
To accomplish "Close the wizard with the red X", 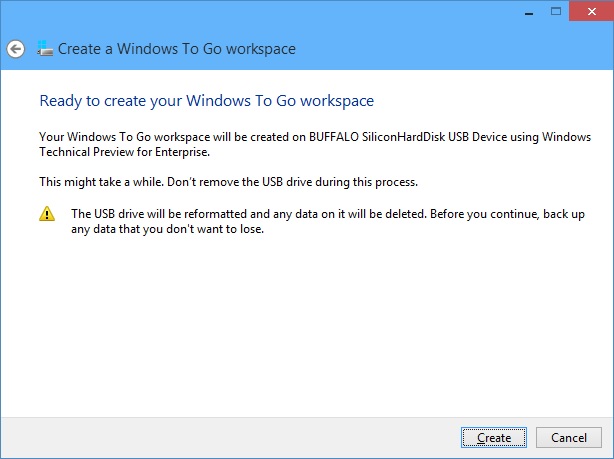I will [591, 11].
